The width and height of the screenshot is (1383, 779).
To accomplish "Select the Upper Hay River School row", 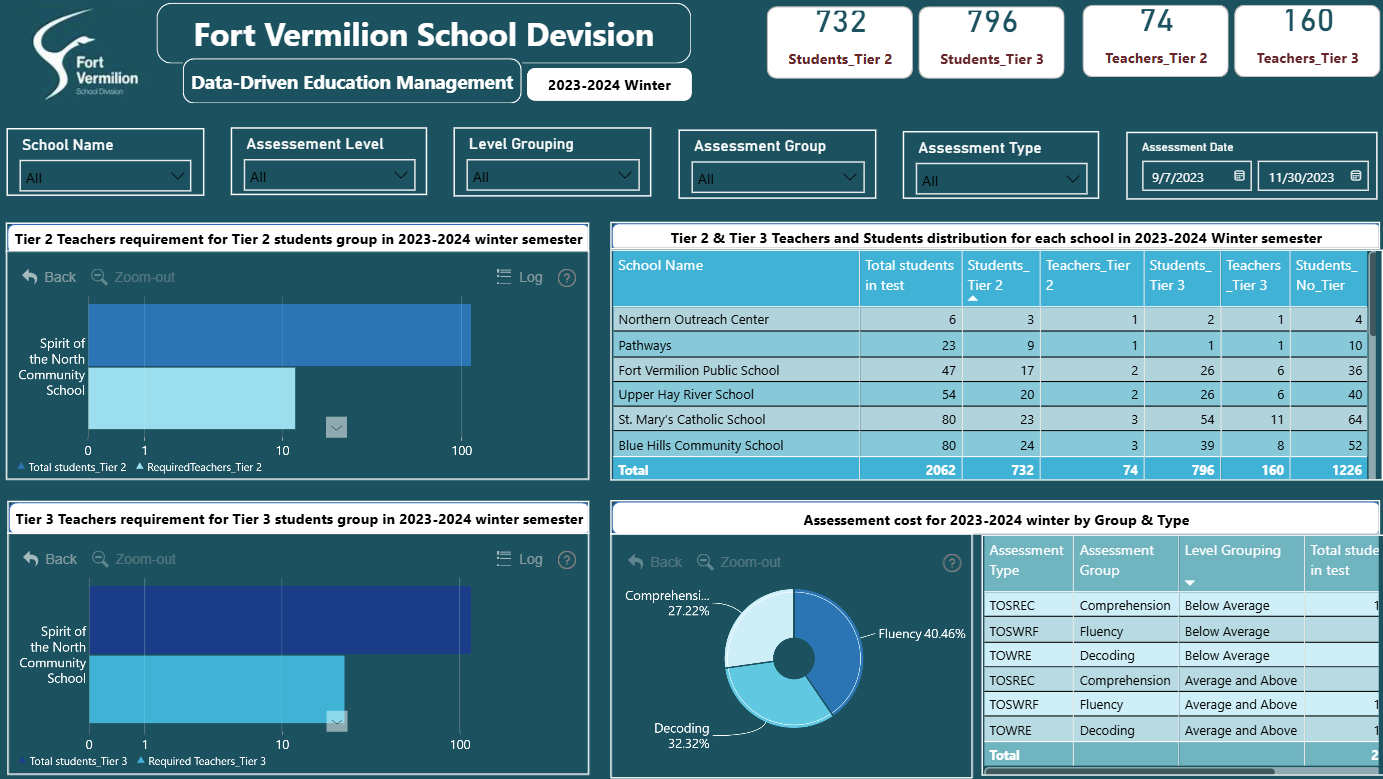I will (989, 395).
